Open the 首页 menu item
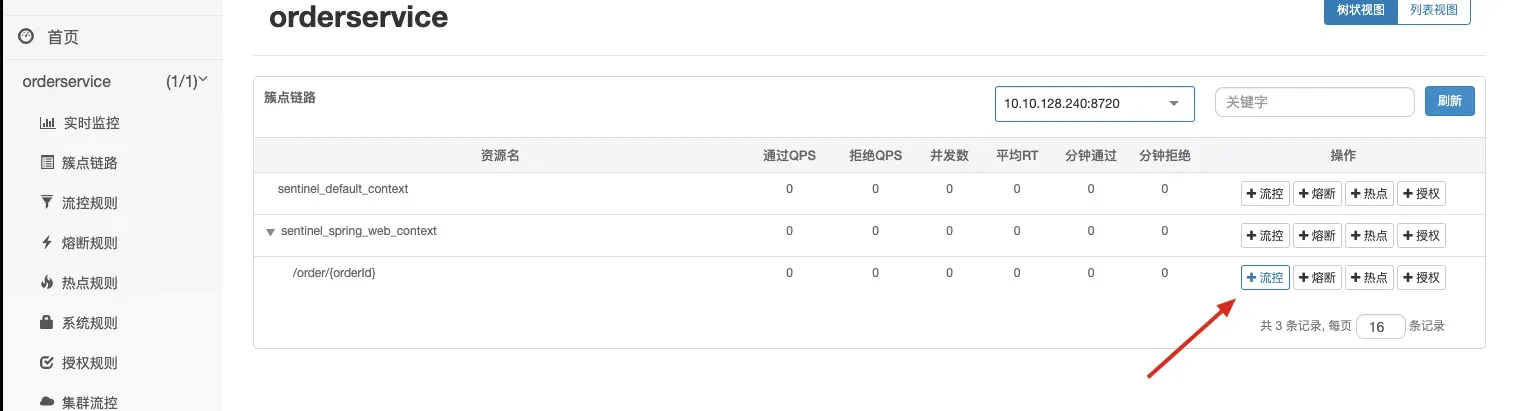This screenshot has width=1513, height=411. pos(63,37)
